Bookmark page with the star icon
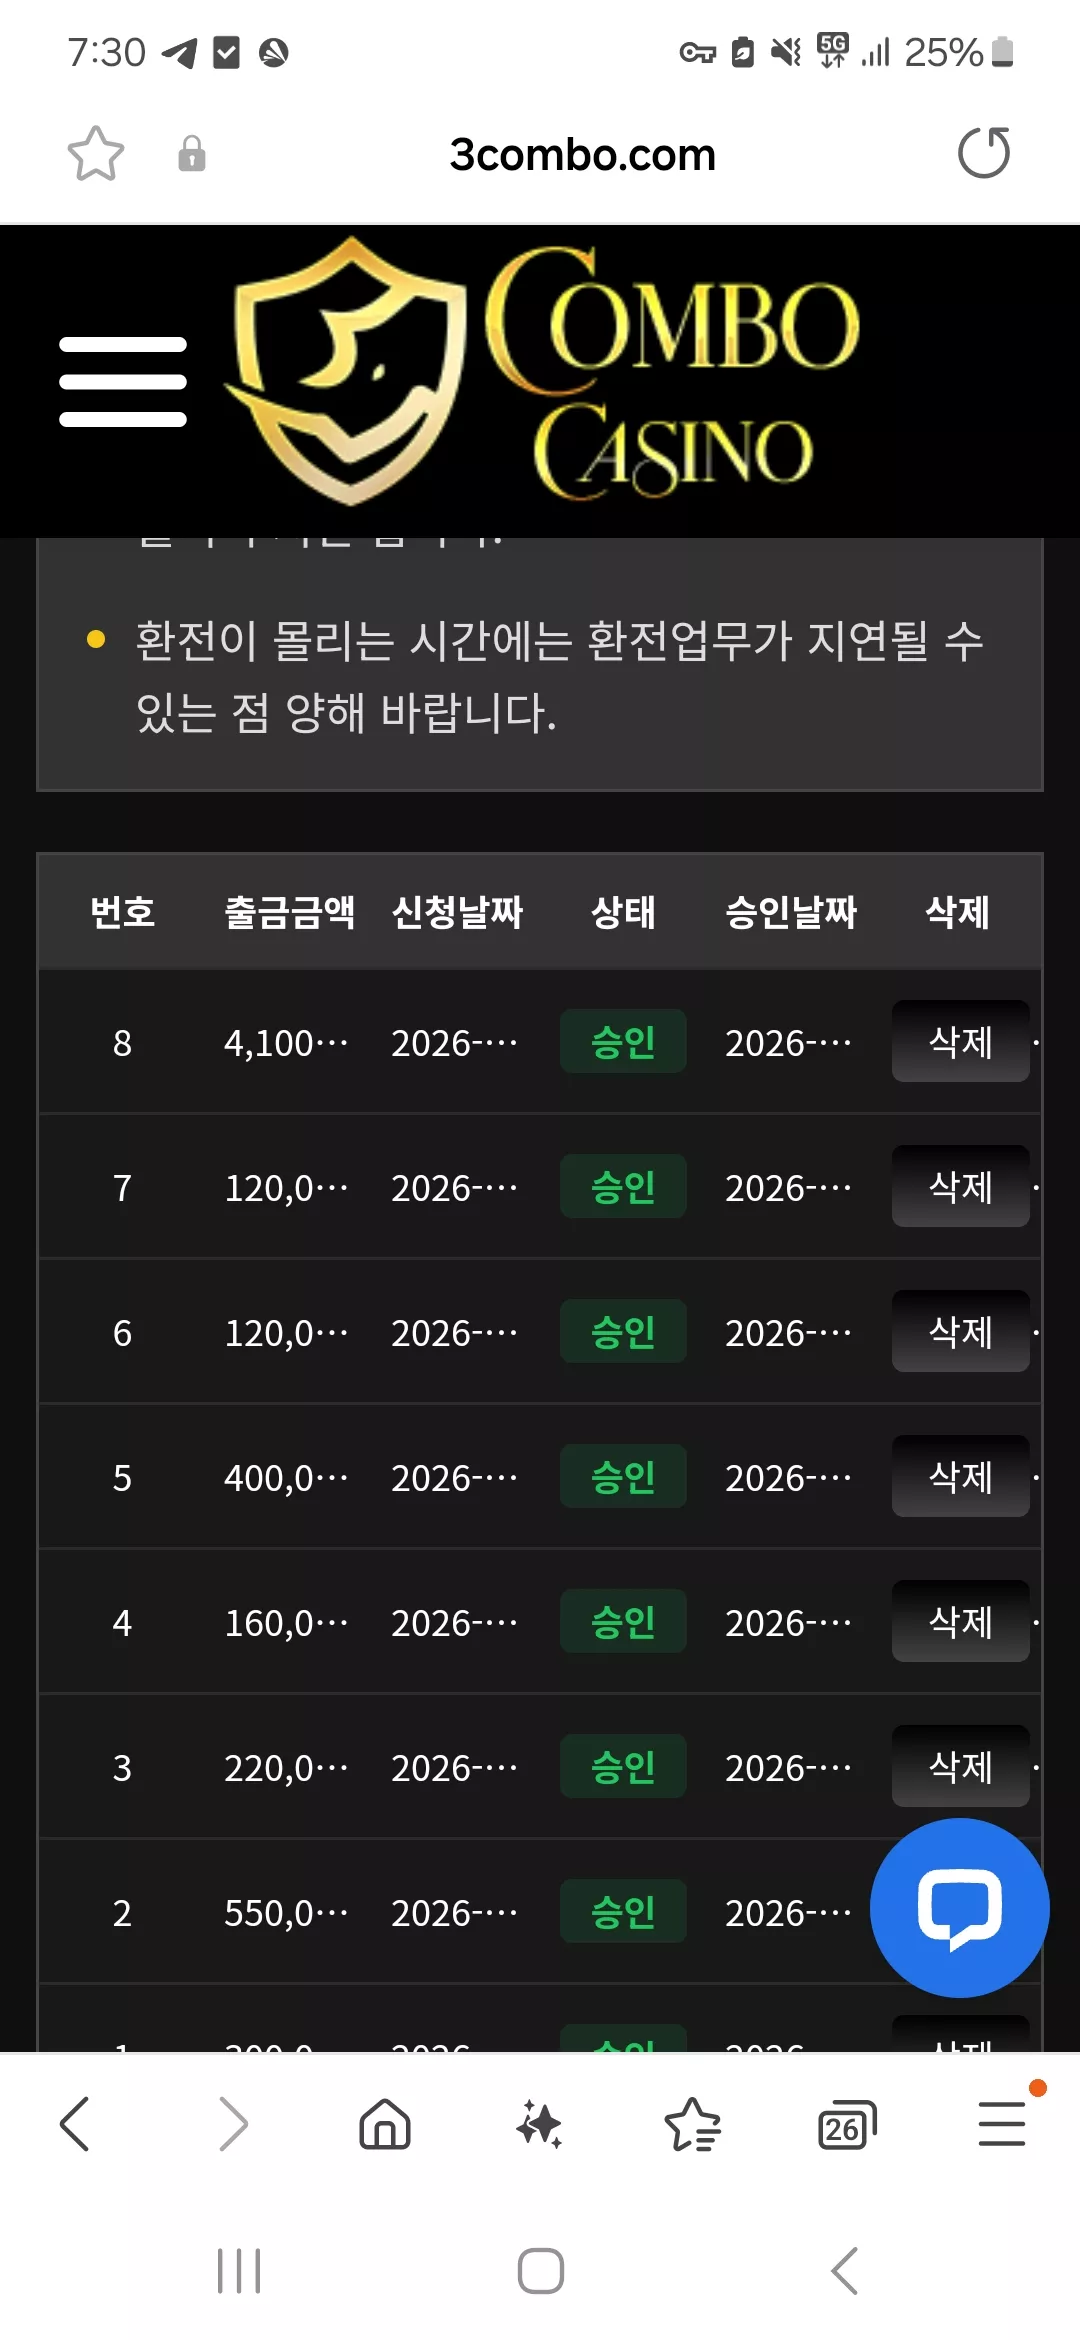This screenshot has height=2340, width=1080. [x=96, y=154]
